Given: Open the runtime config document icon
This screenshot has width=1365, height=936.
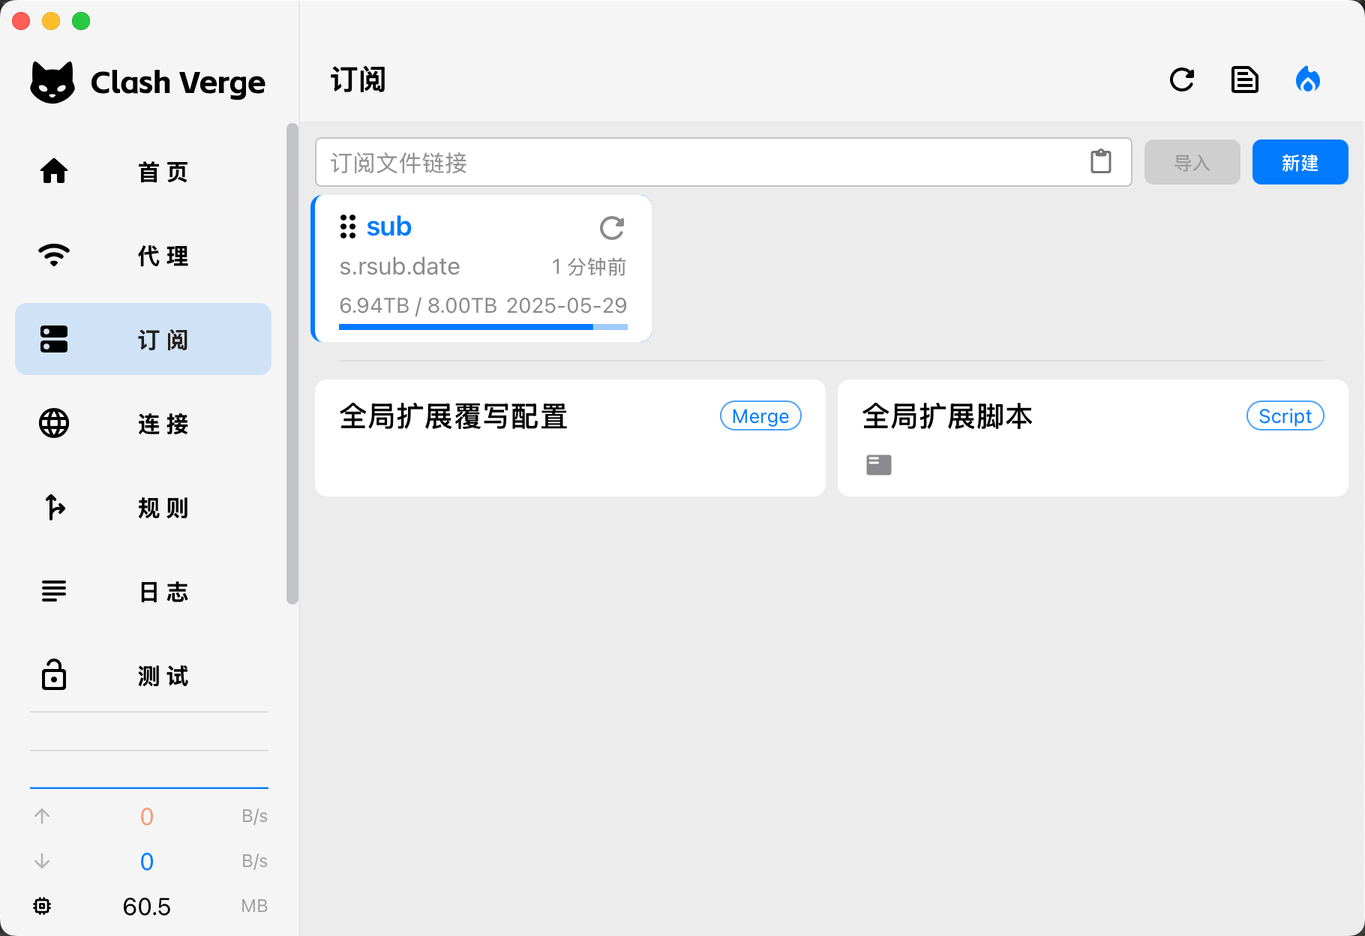Looking at the screenshot, I should coord(1244,80).
